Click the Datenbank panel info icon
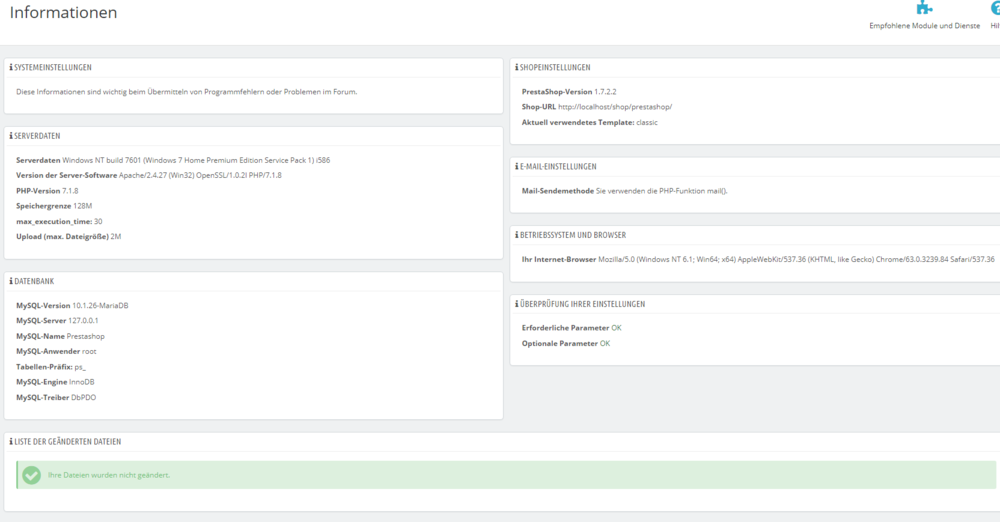1000x522 pixels. coord(11,281)
